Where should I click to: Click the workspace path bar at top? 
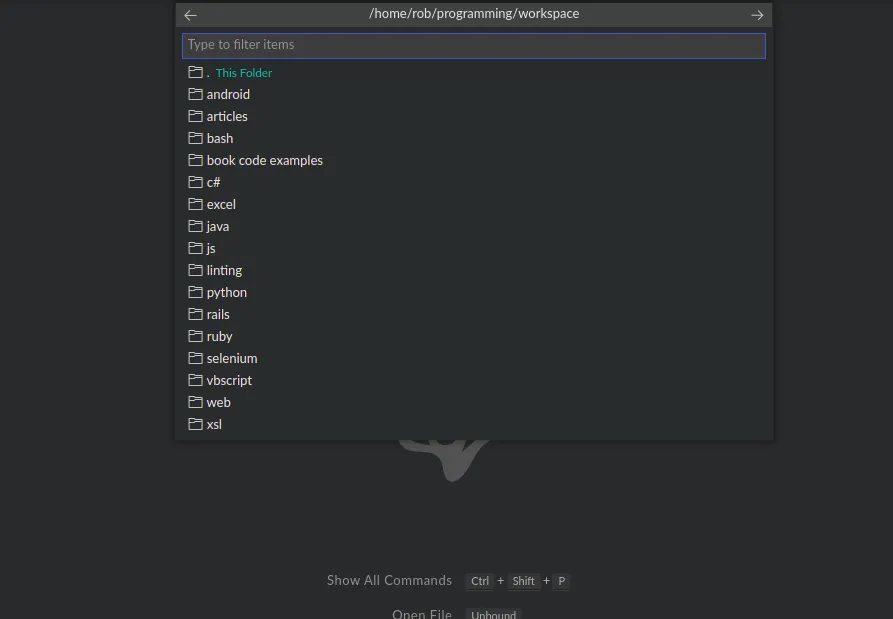473,14
